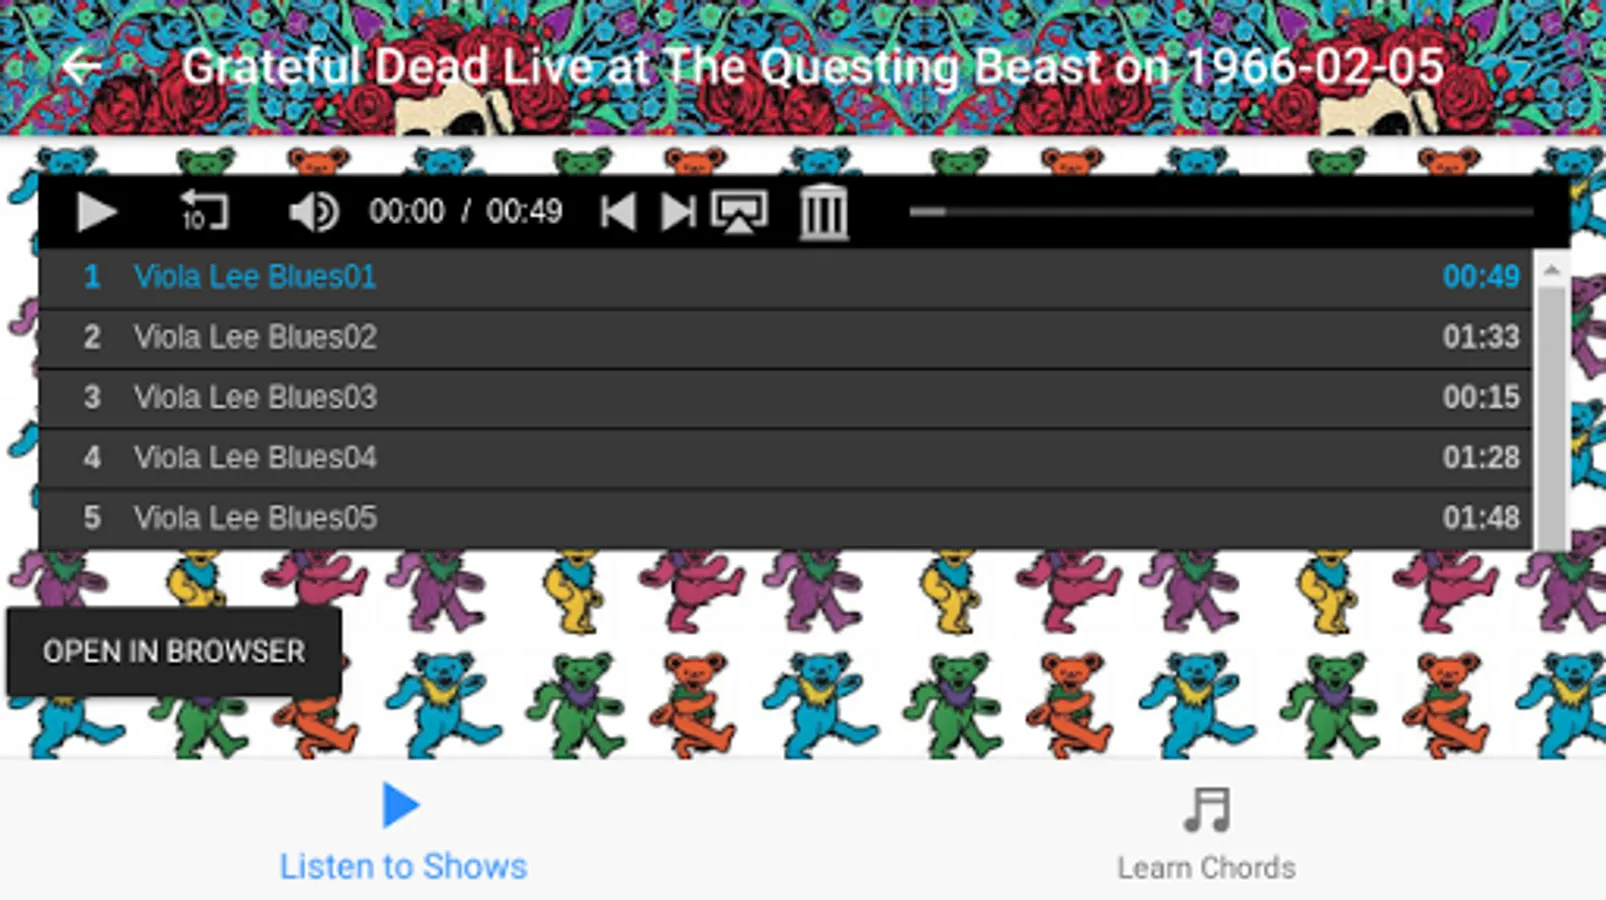Image resolution: width=1606 pixels, height=900 pixels.
Task: Play track 2 Viola Lee Blues02
Action: click(785, 338)
